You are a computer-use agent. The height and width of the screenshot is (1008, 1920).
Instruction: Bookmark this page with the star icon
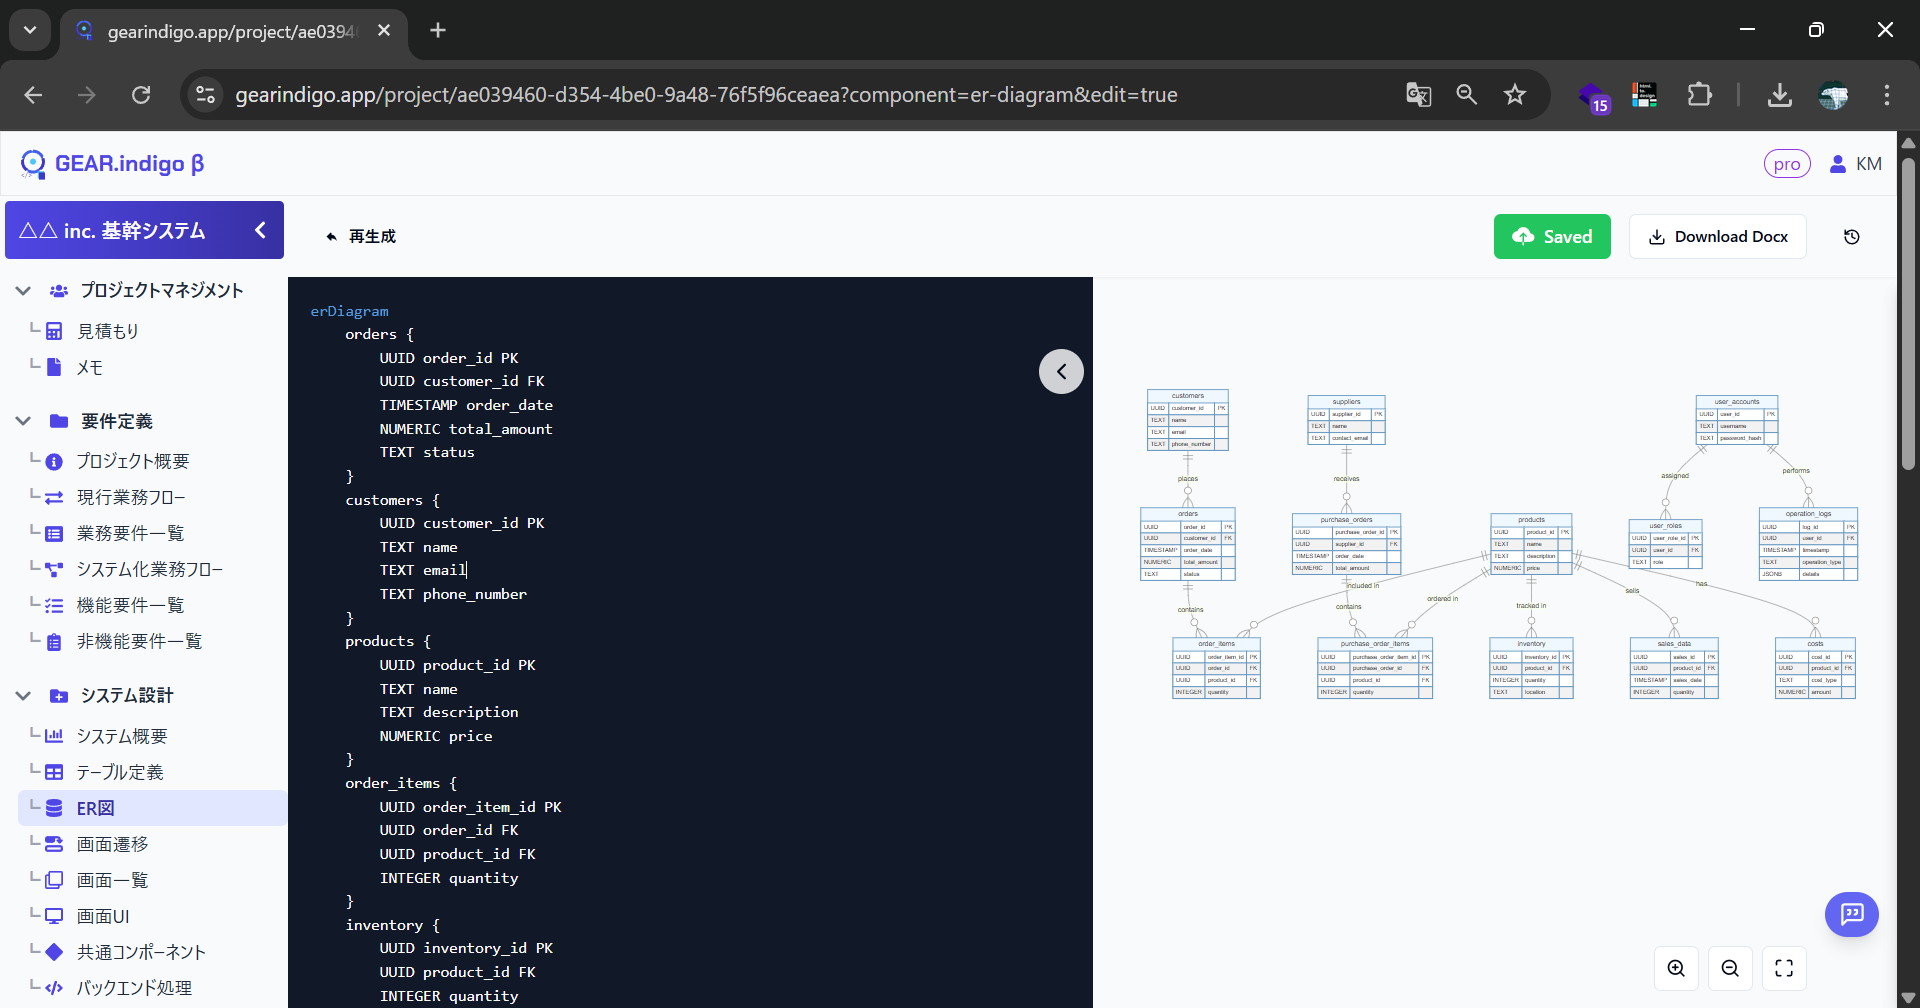1515,95
